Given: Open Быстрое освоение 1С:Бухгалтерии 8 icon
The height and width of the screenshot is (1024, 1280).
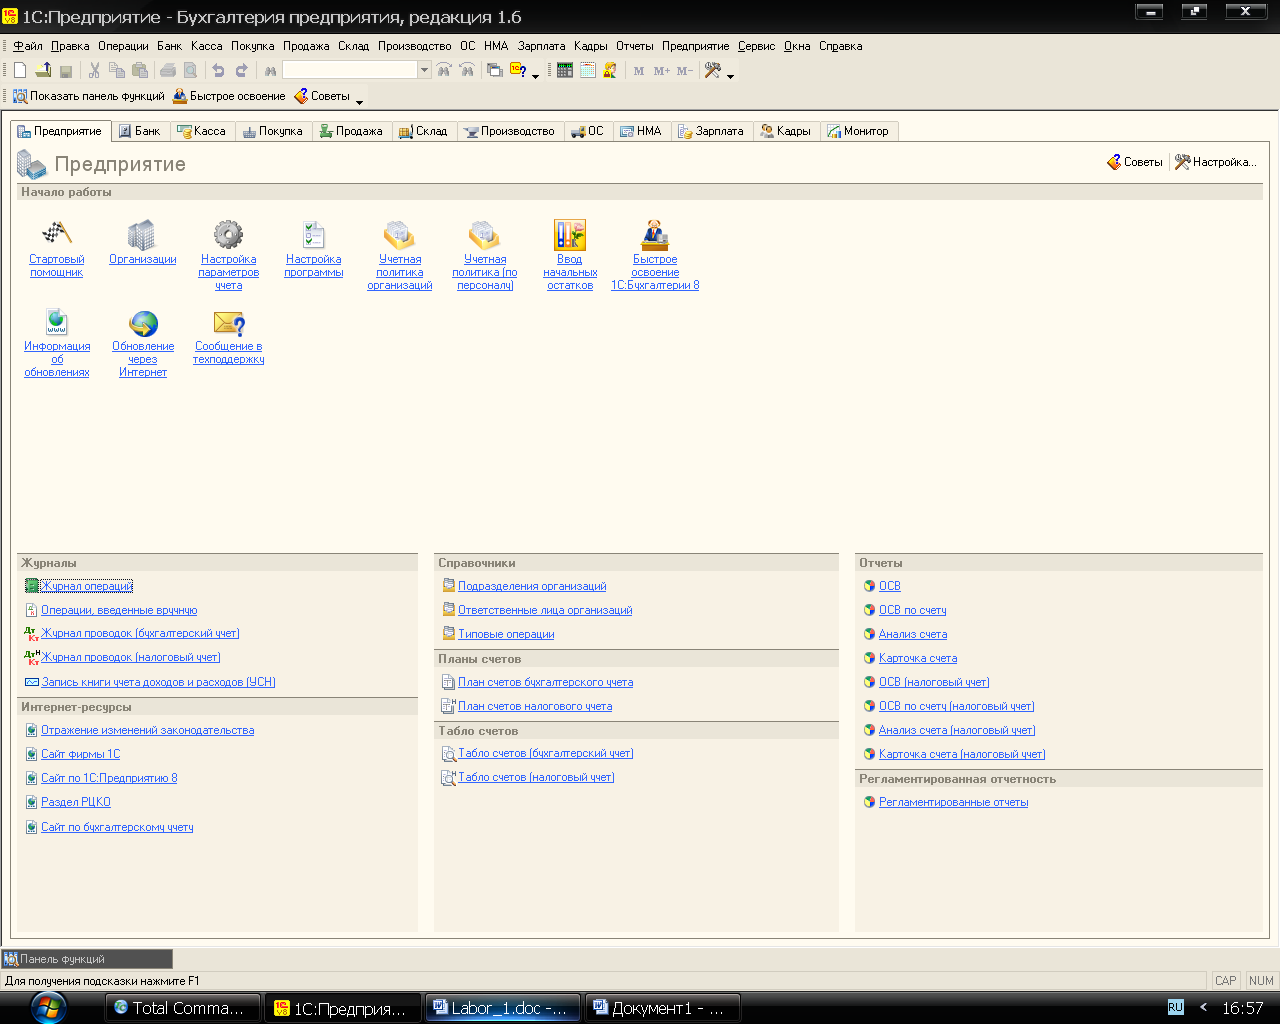Looking at the screenshot, I should [x=655, y=235].
